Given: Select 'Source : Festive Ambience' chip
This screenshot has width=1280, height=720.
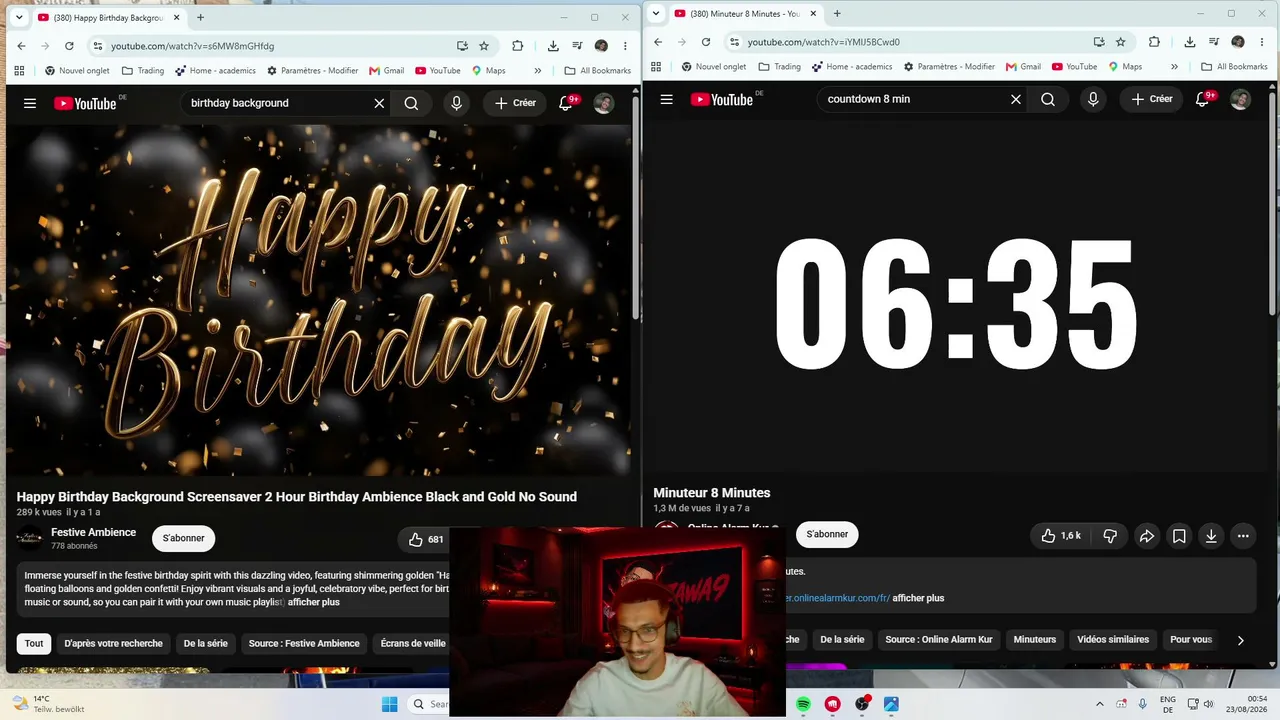Looking at the screenshot, I should 304,644.
